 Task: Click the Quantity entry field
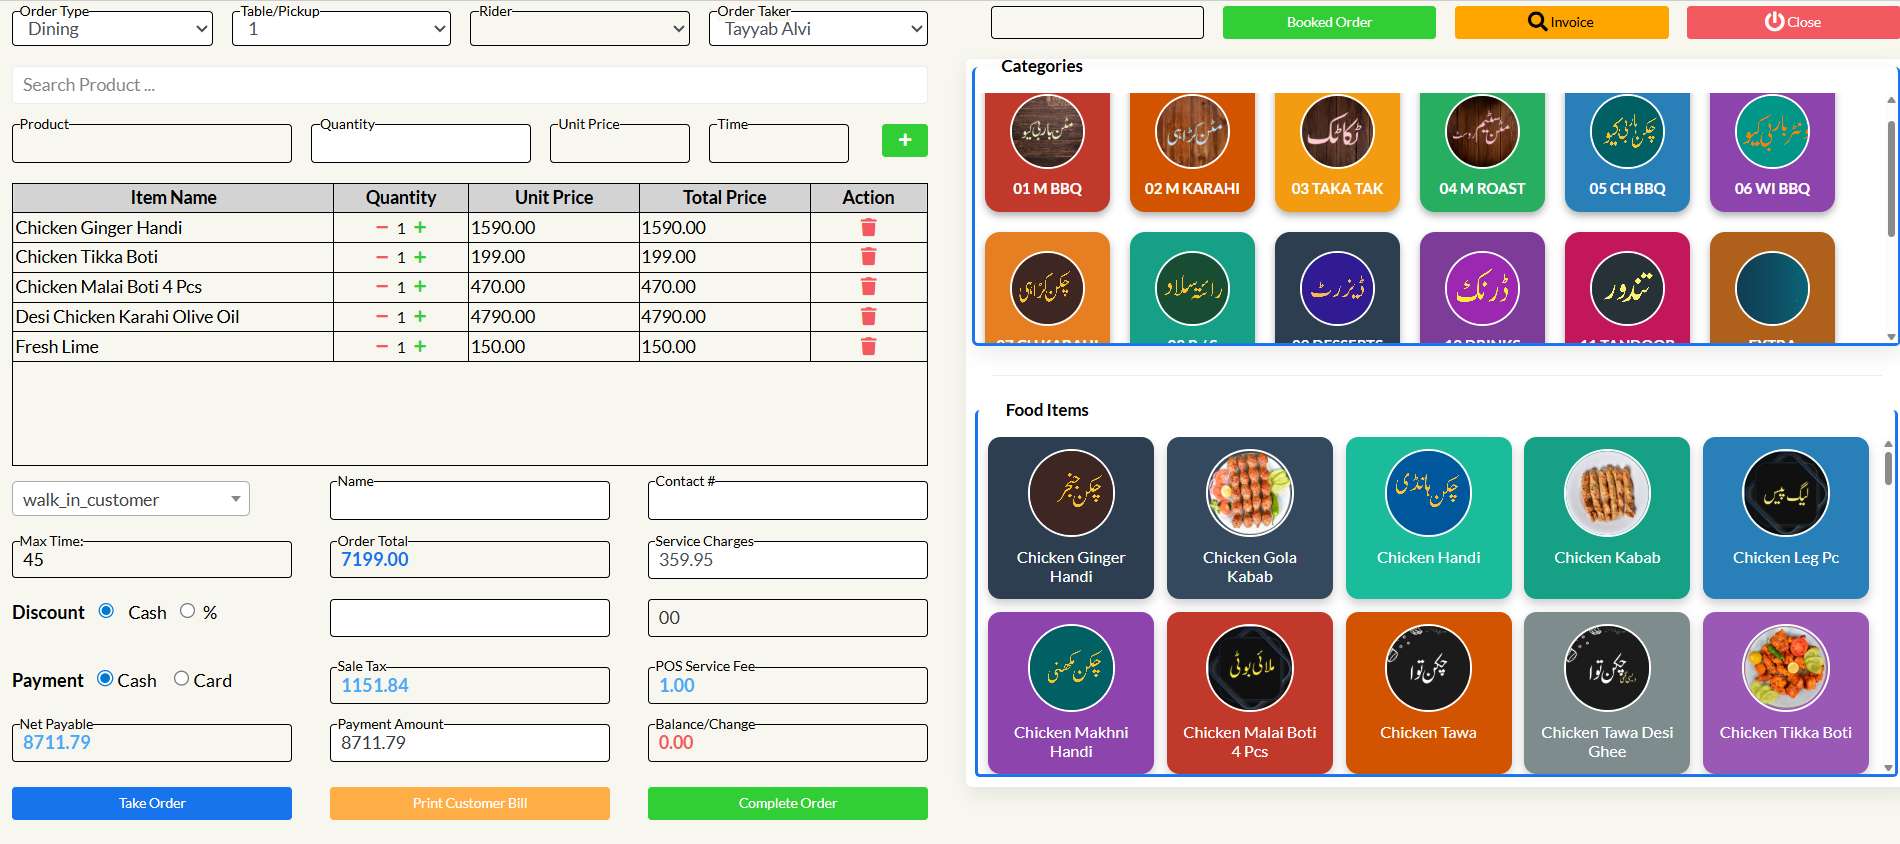tap(421, 144)
